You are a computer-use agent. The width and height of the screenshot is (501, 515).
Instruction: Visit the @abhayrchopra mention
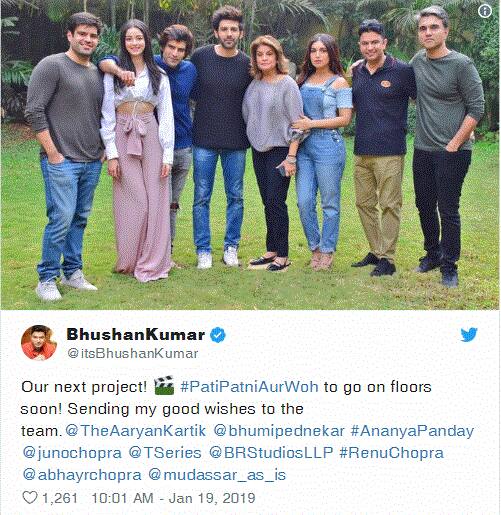coord(82,475)
